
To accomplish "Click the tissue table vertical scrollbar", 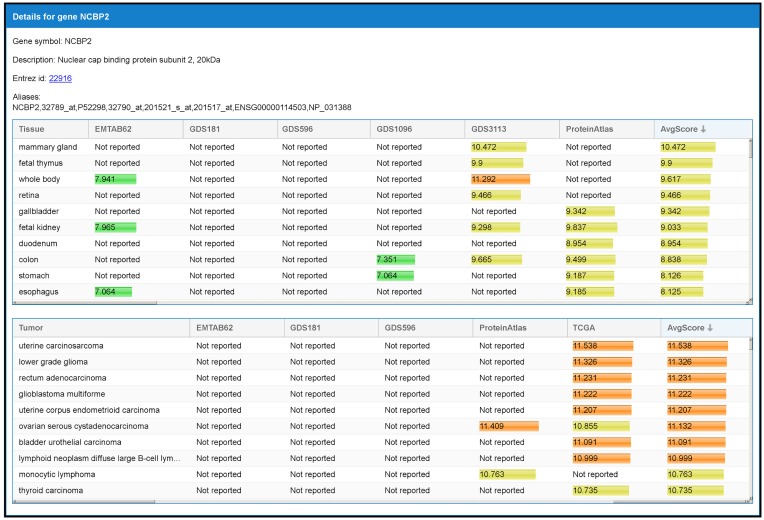I will 750,149.
